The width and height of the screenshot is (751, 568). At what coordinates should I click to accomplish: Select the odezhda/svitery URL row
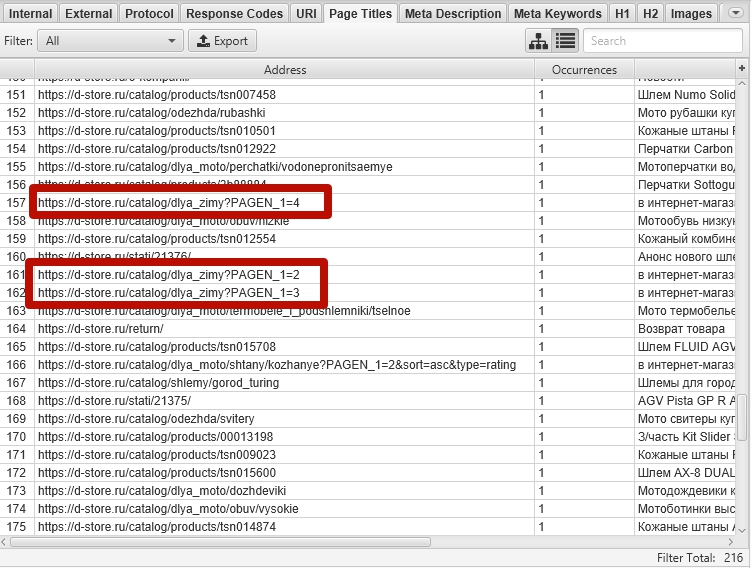coord(368,419)
